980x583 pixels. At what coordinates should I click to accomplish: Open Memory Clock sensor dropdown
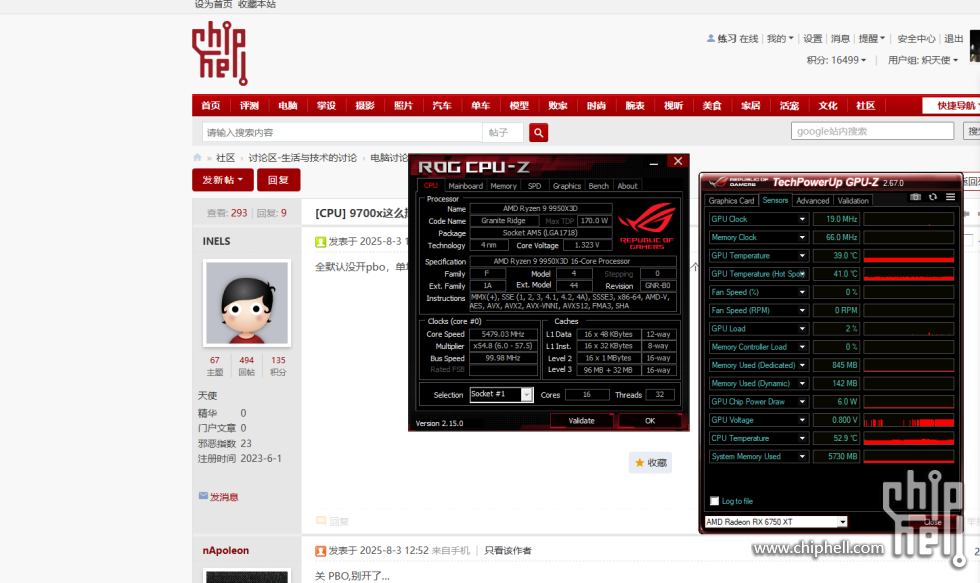[x=802, y=237]
